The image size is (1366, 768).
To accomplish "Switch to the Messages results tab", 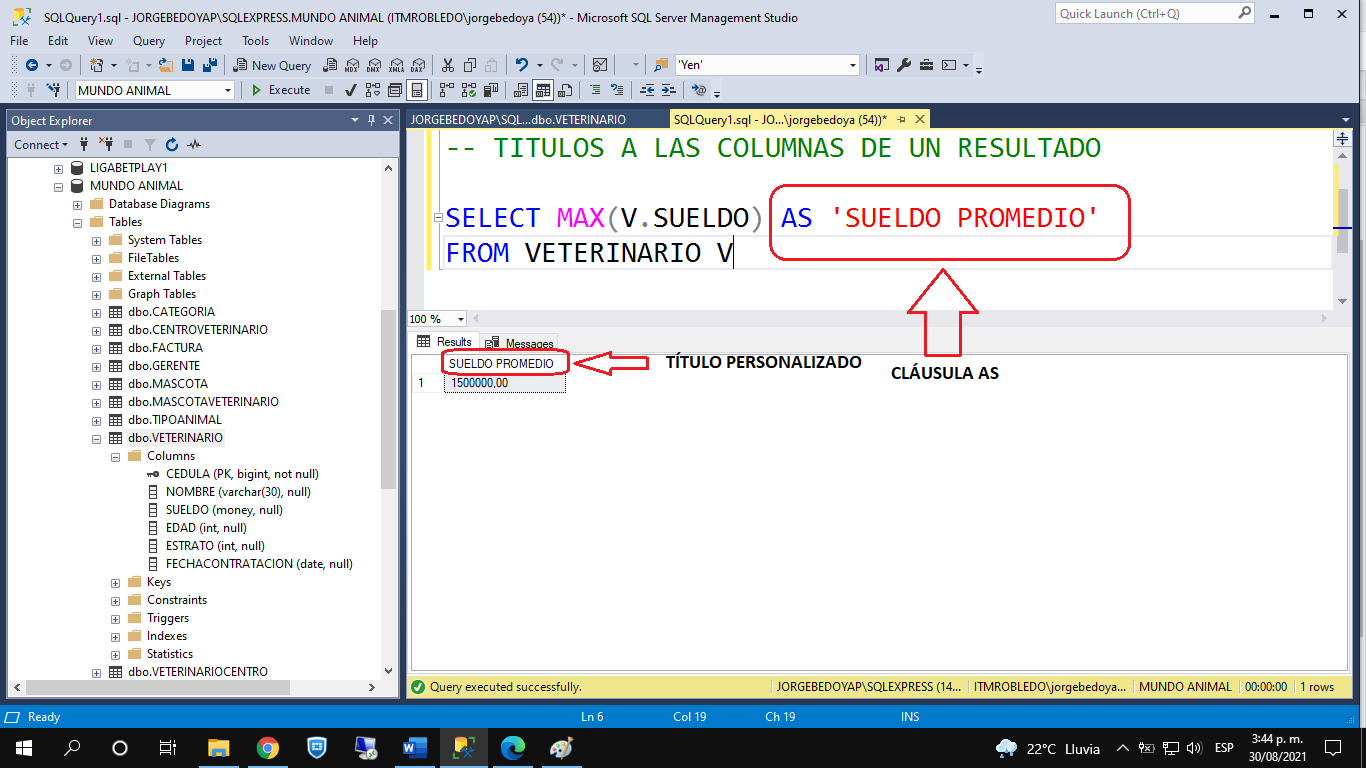I will (x=520, y=343).
